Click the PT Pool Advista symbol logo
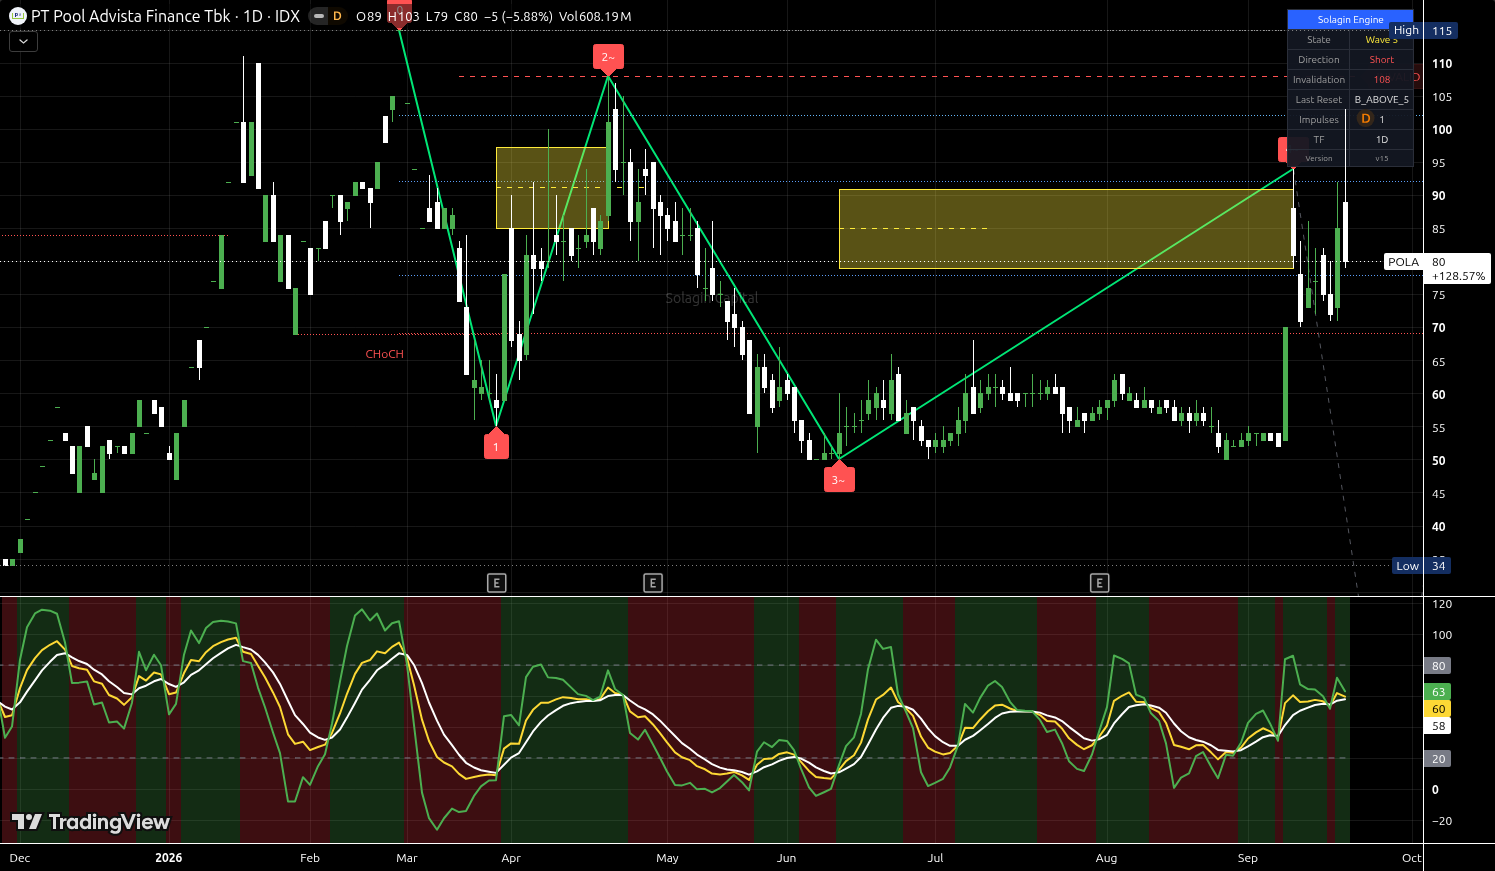This screenshot has width=1495, height=871. point(17,16)
